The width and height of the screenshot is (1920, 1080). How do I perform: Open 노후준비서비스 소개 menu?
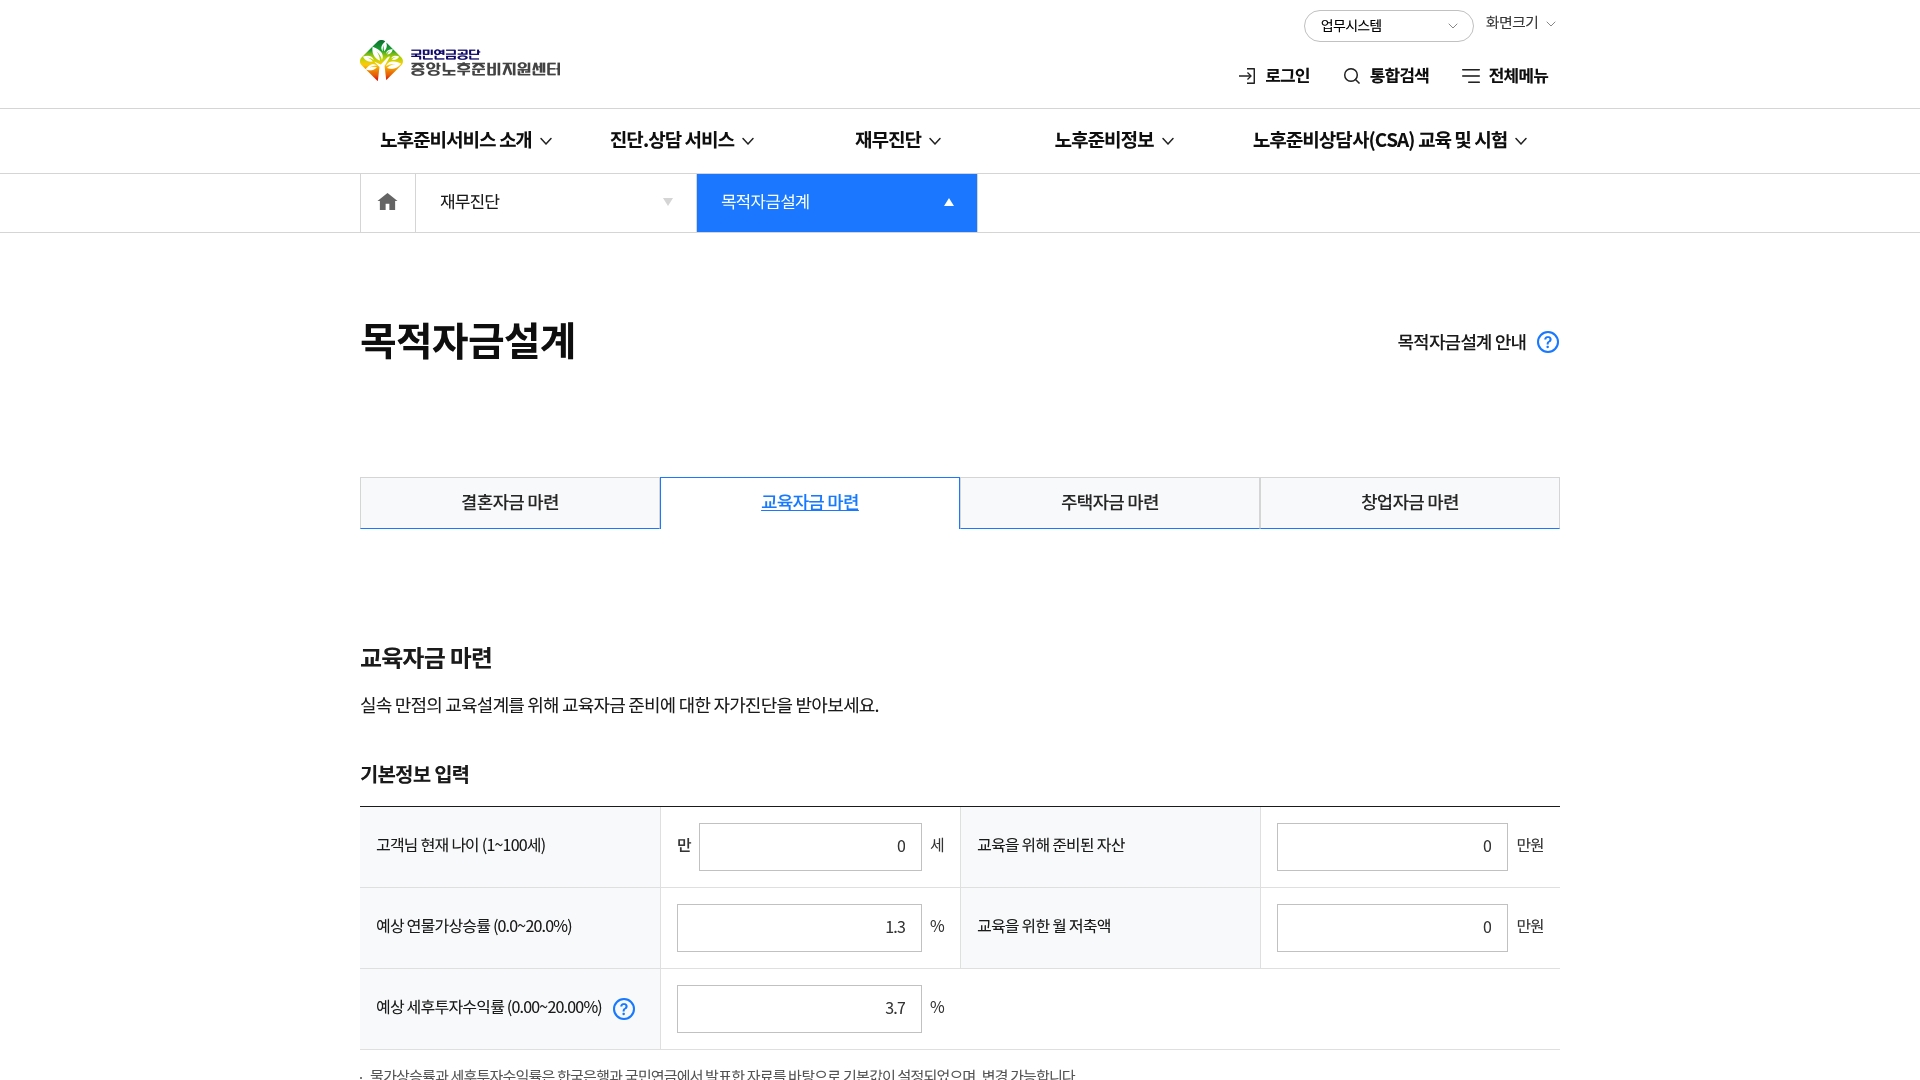(x=465, y=141)
